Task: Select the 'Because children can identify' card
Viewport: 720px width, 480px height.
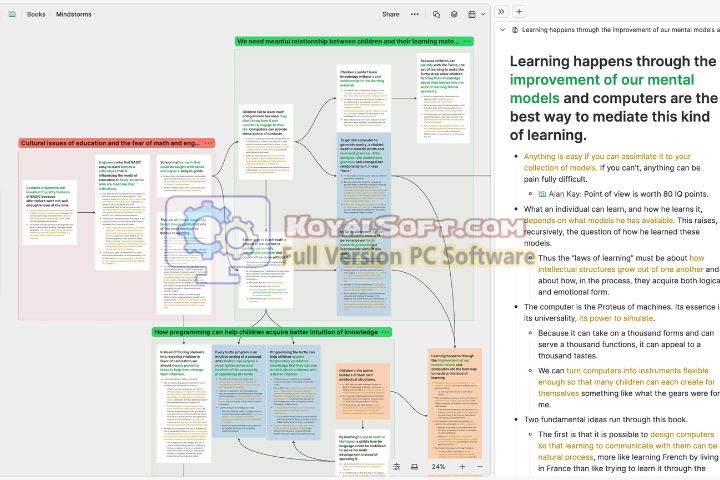Action: click(x=444, y=97)
